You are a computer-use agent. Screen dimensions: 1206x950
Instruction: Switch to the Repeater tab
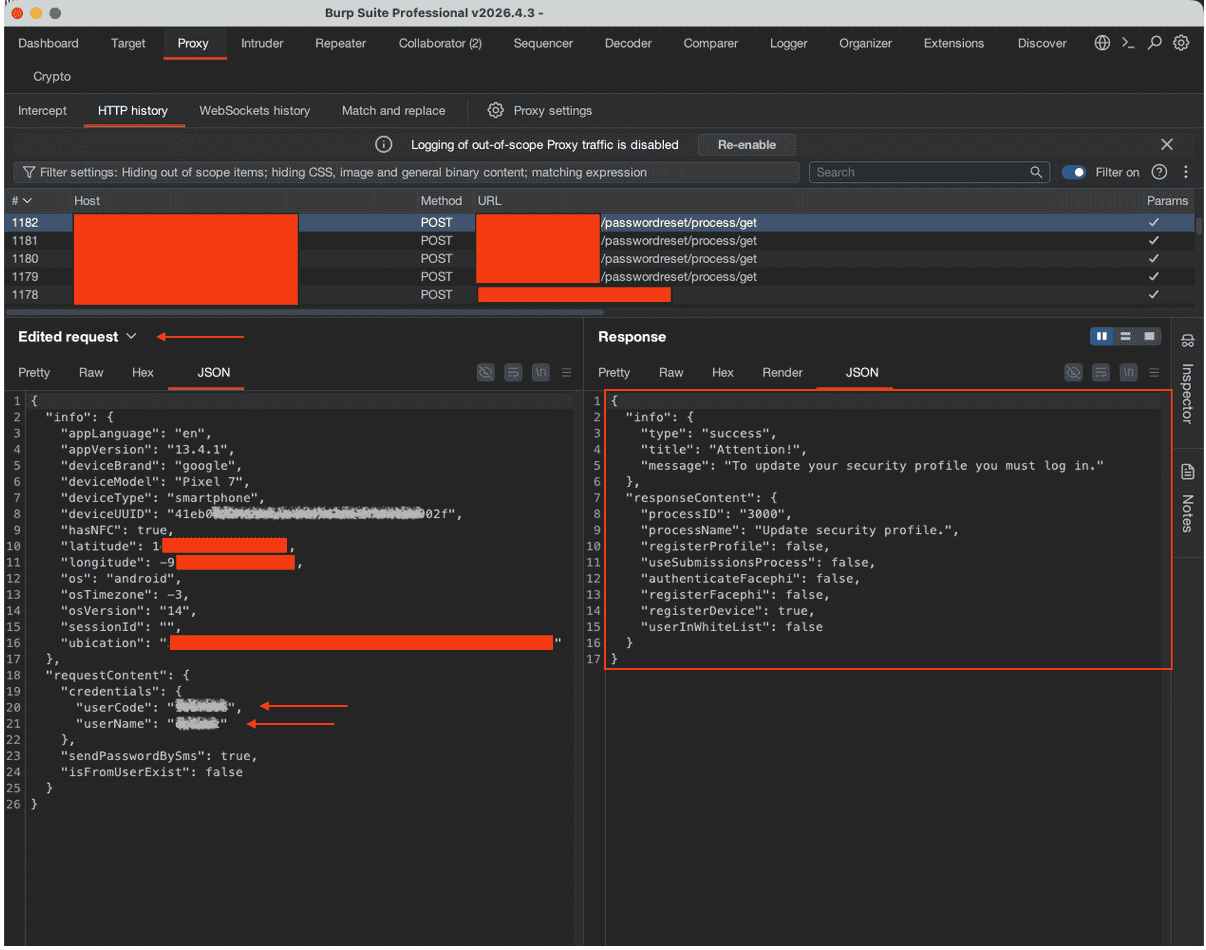pyautogui.click(x=340, y=43)
